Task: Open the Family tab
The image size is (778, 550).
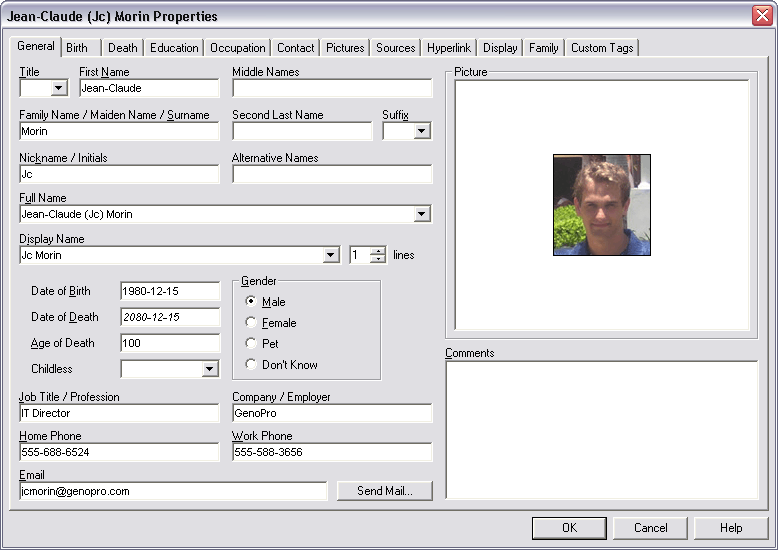Action: coord(543,48)
